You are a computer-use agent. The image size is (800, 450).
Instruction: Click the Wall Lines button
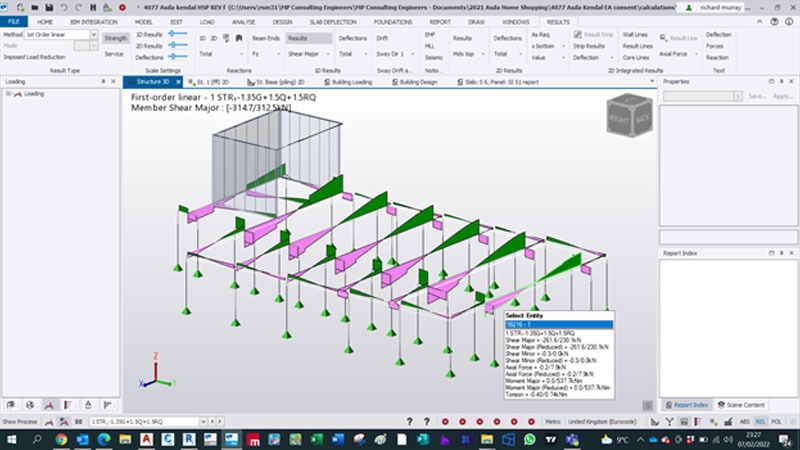[637, 35]
